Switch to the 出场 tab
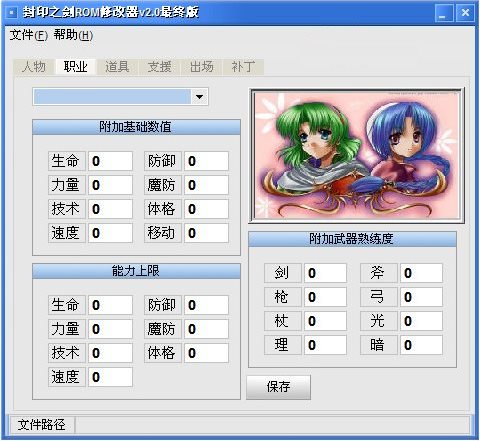This screenshot has width=480, height=441. (x=201, y=67)
